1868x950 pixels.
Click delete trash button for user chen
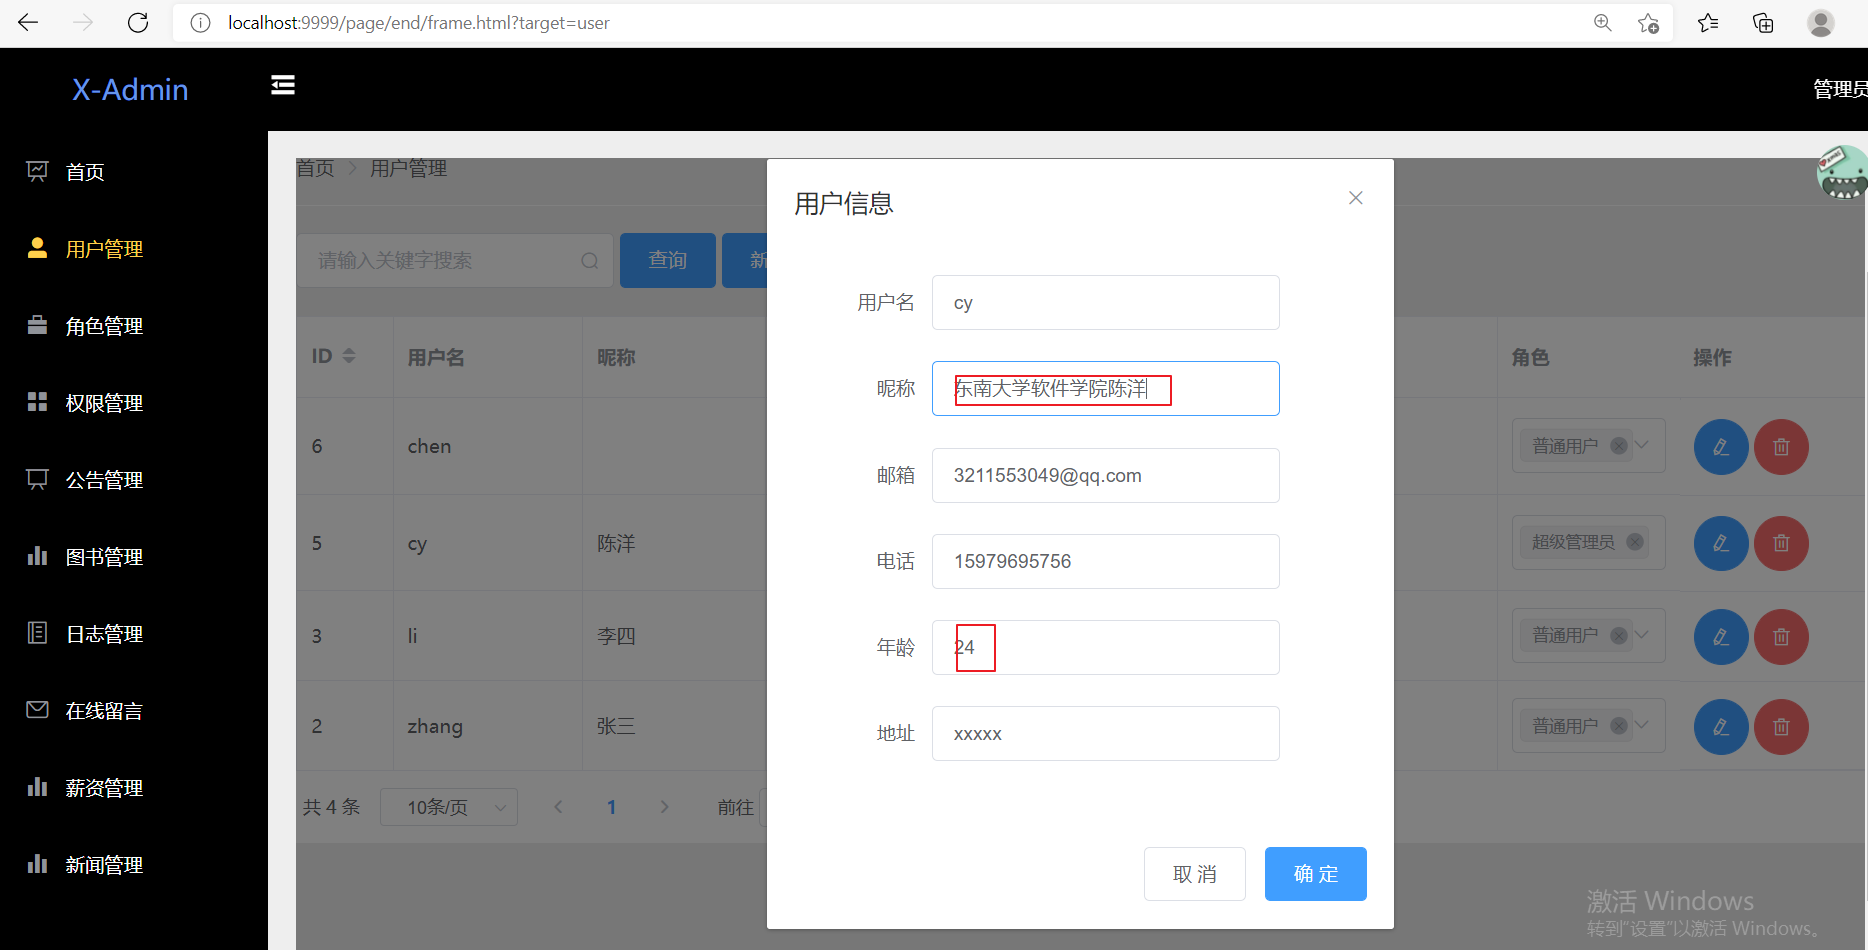point(1781,447)
